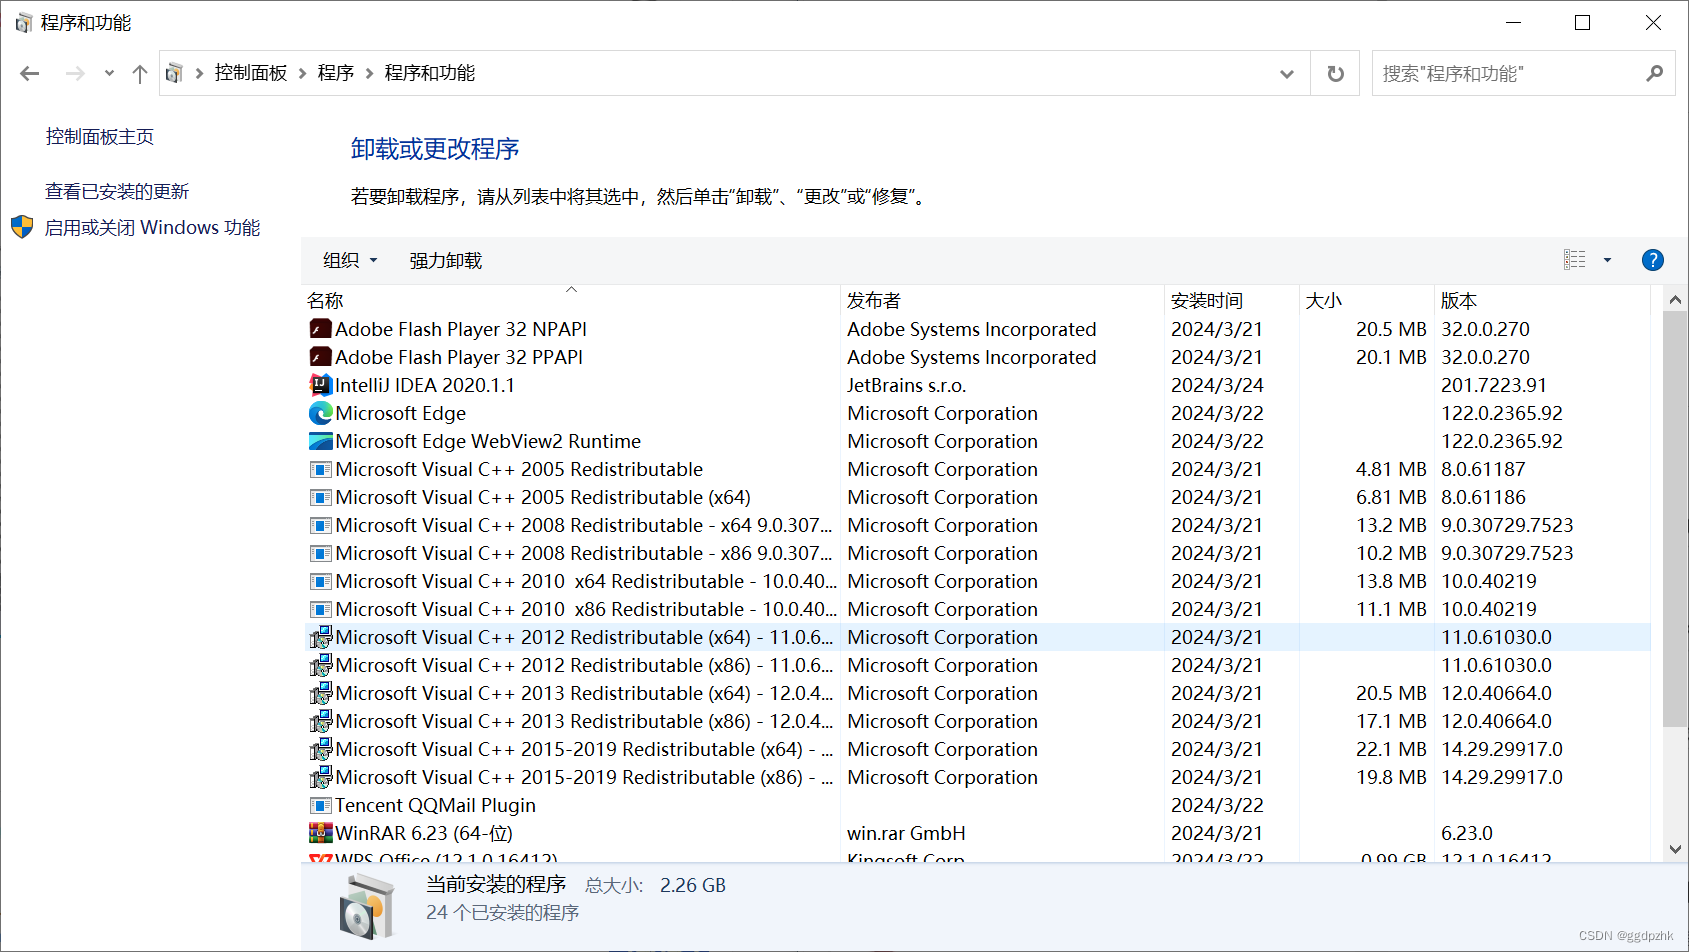Open 控制面板主页 link
1689x952 pixels.
click(100, 136)
